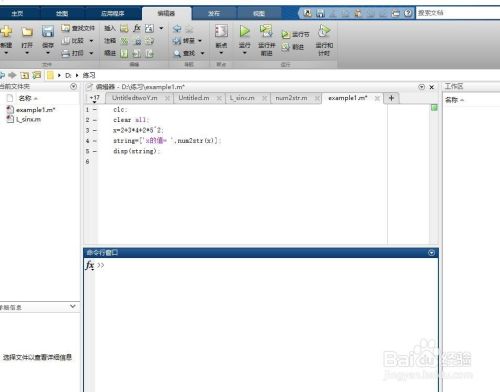Add a new editor tab with plus
The image size is (500, 392).
click(x=391, y=98)
